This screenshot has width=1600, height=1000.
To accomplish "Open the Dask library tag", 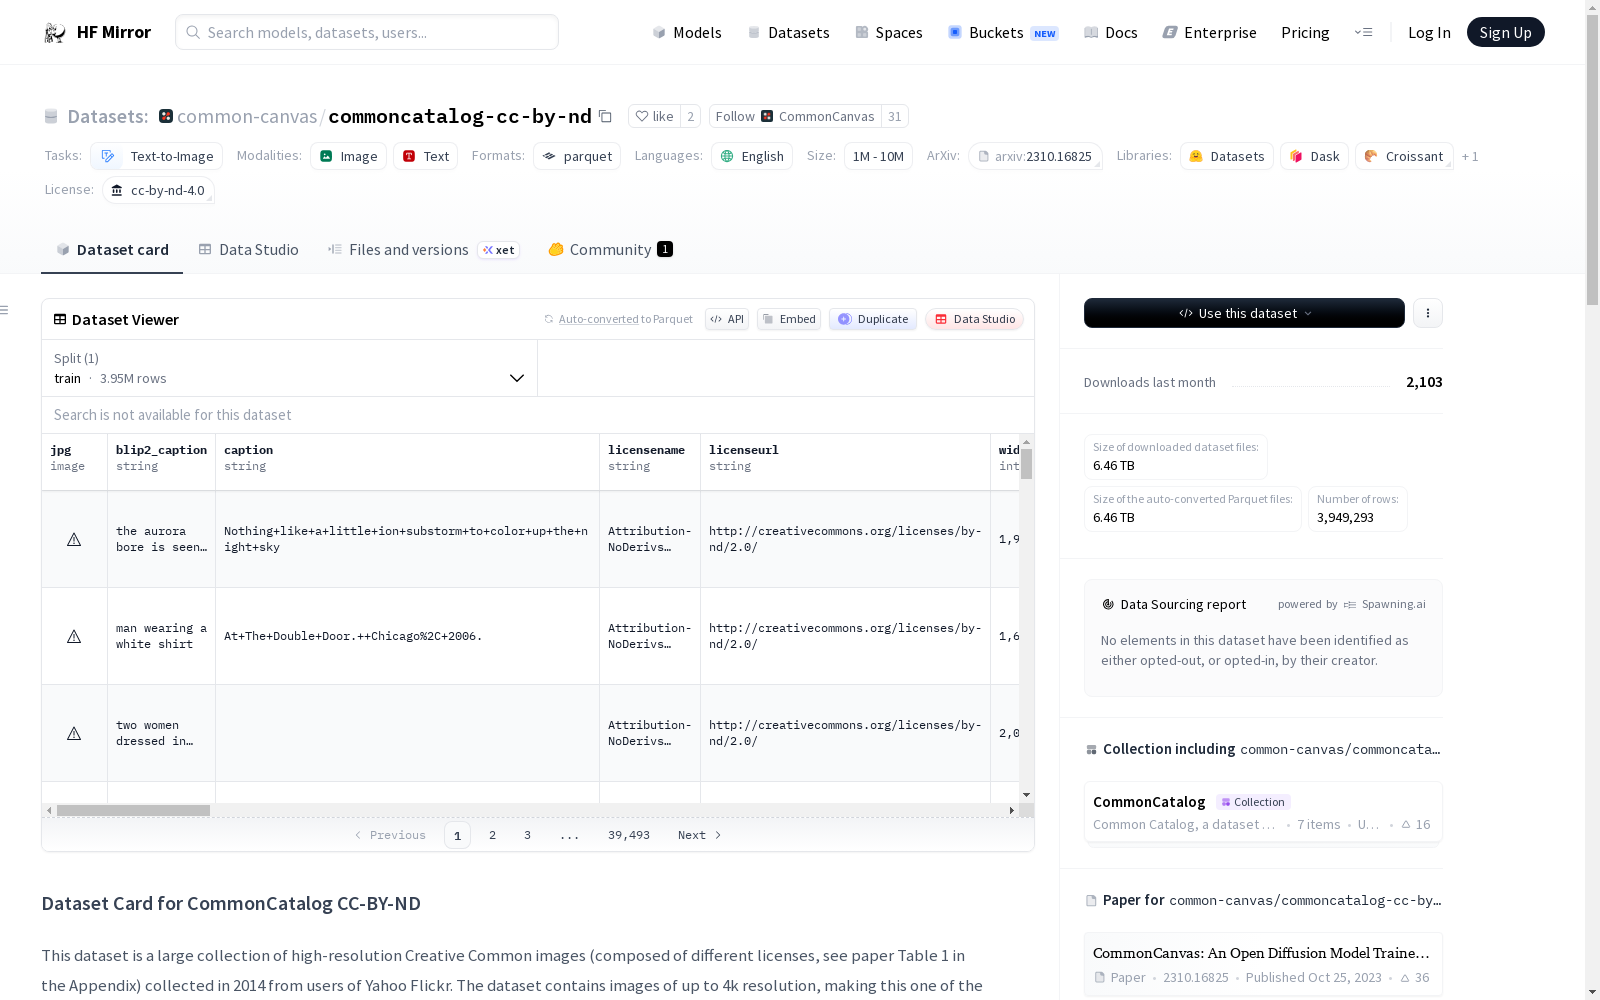I will tap(1314, 156).
